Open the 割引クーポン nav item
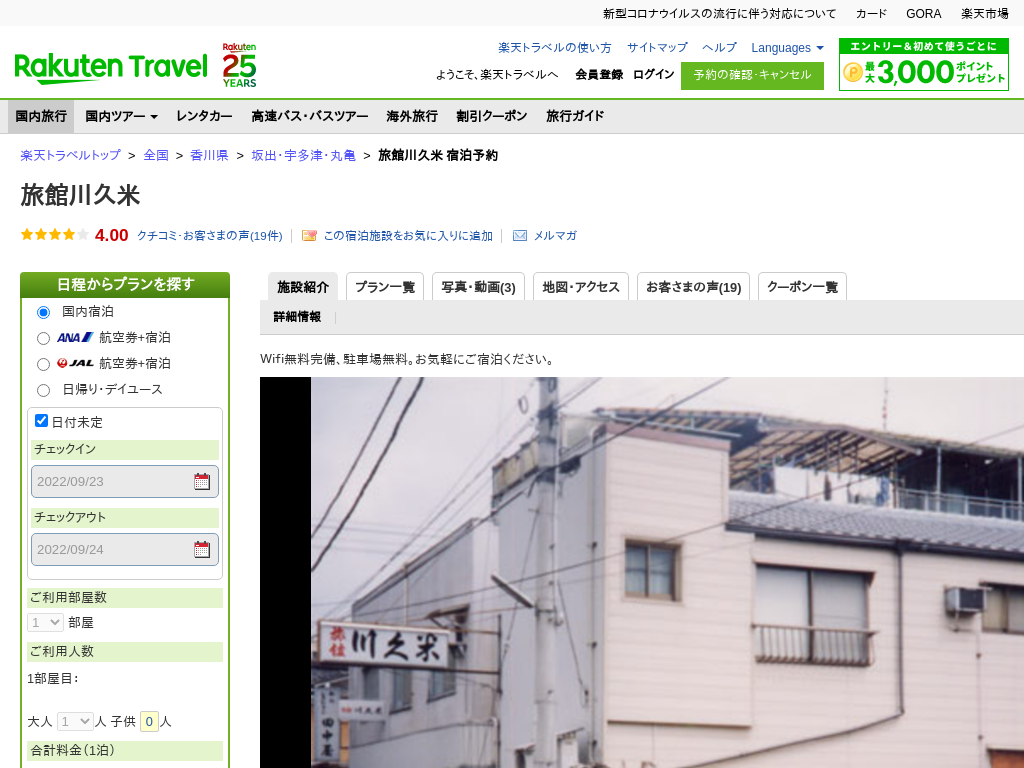 (492, 116)
